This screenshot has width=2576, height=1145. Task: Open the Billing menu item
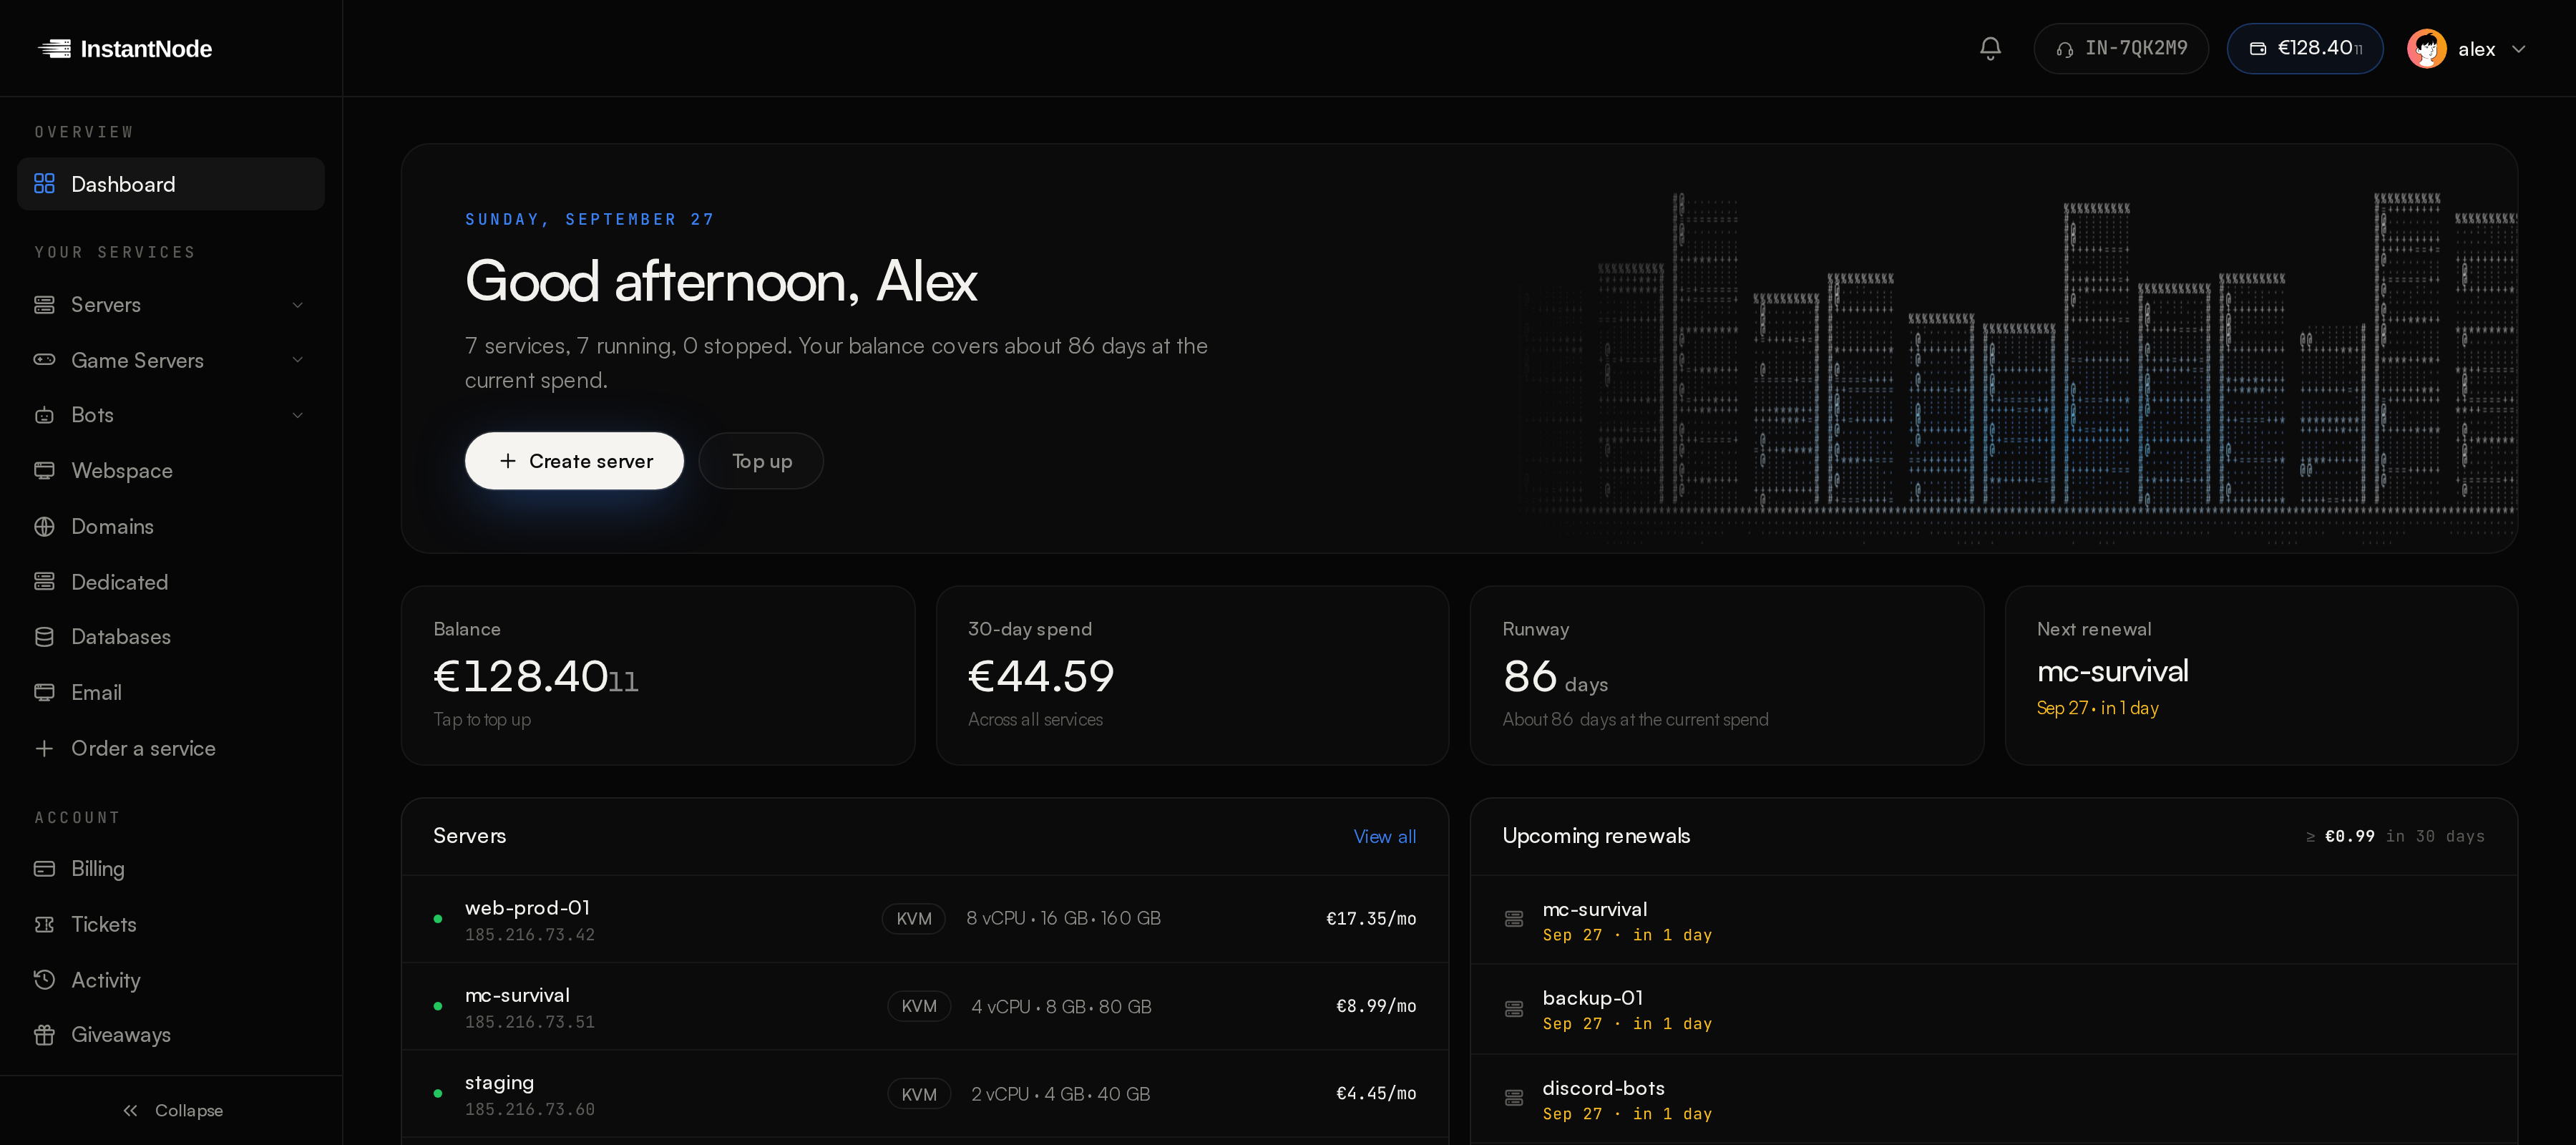click(171, 868)
